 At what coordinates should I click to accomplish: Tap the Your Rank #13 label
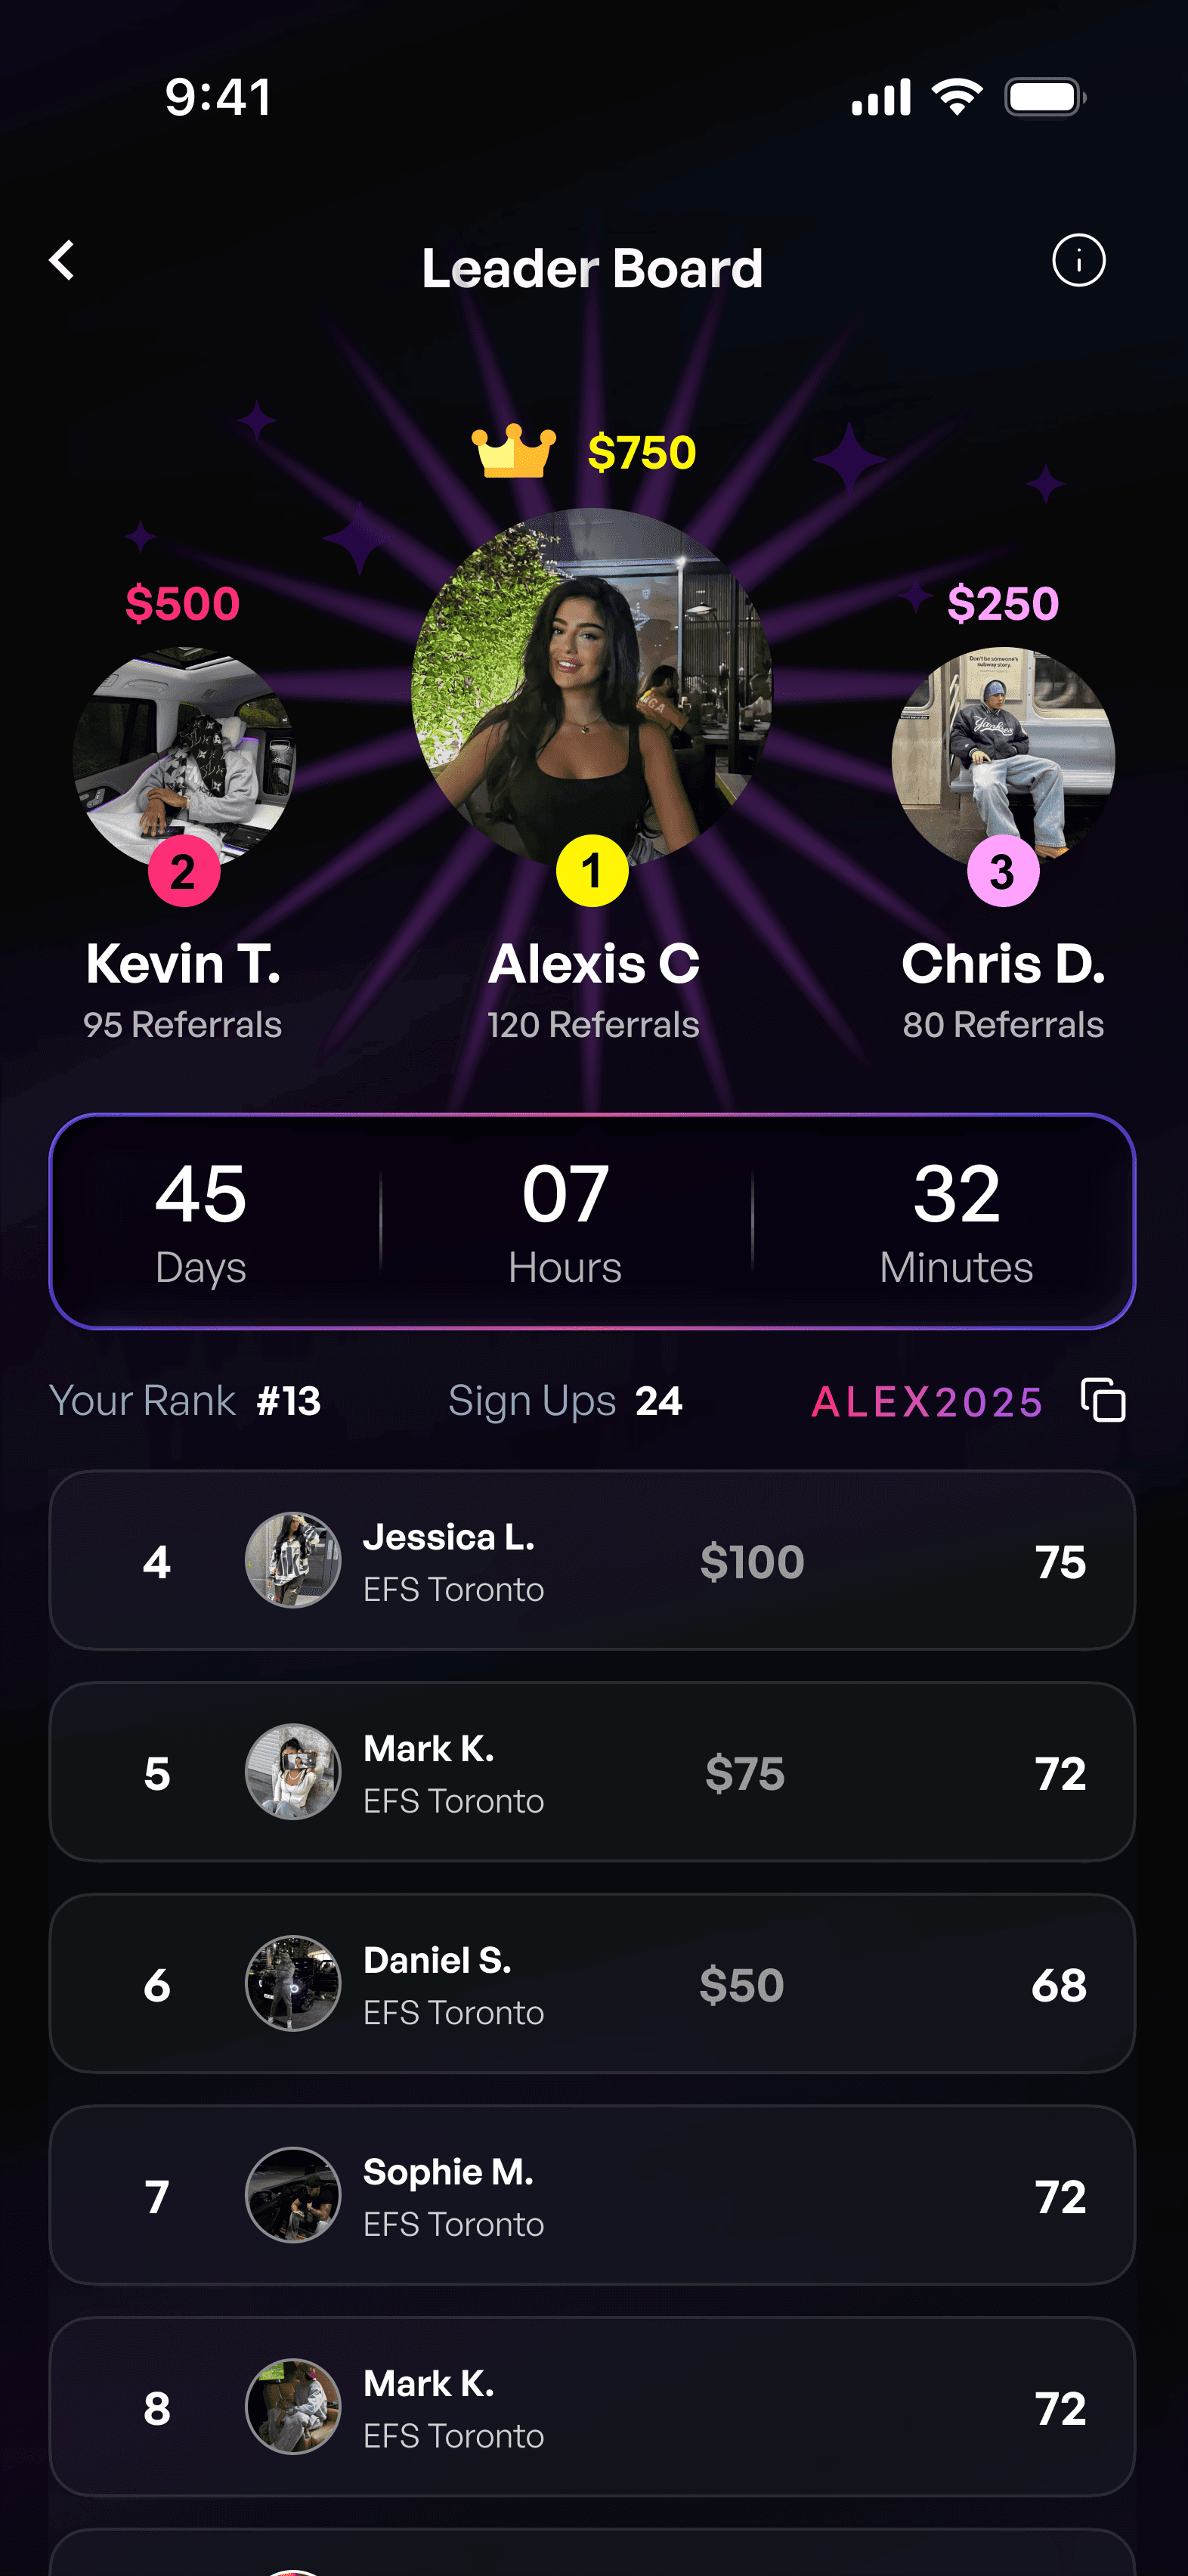[x=185, y=1401]
